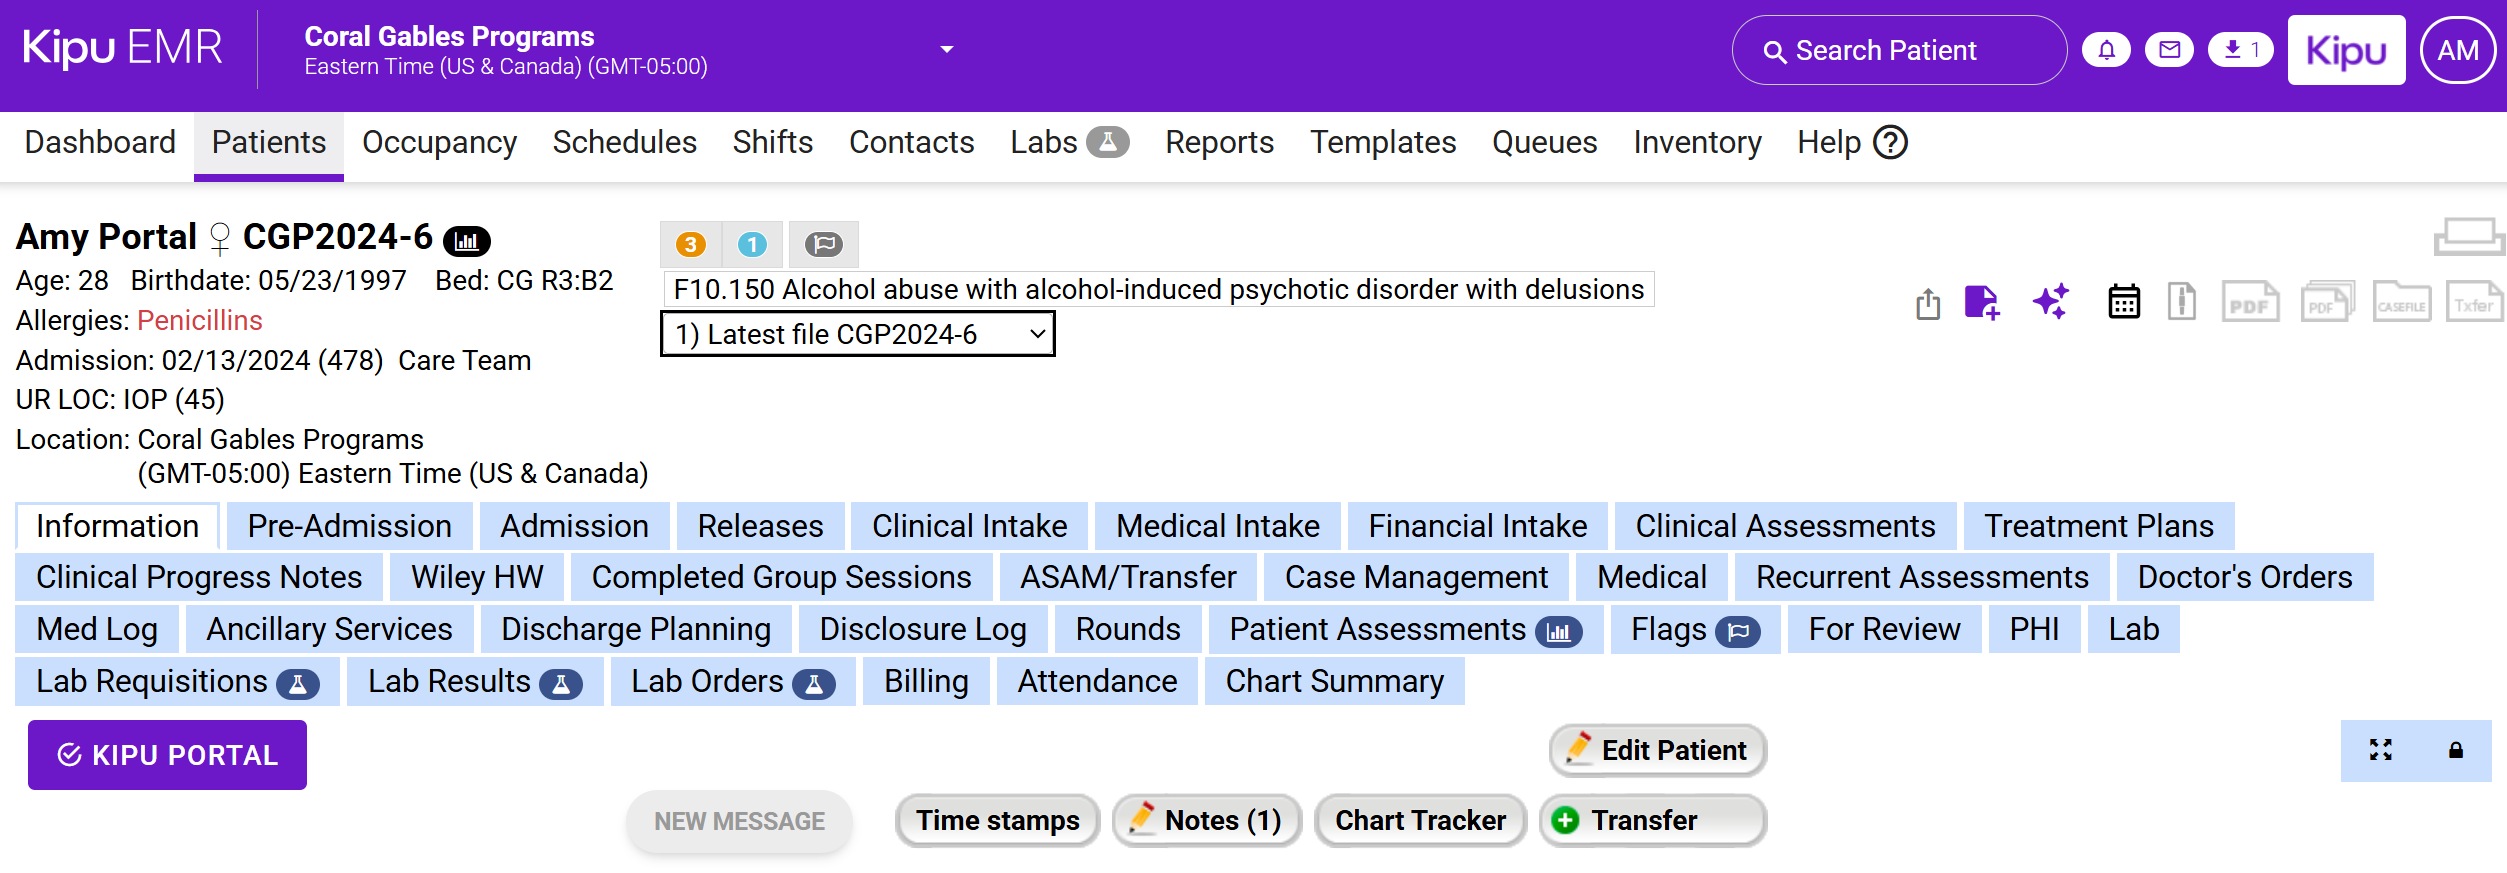The height and width of the screenshot is (873, 2507).
Task: Switch to the Treatment Plans tab
Action: click(x=2098, y=526)
